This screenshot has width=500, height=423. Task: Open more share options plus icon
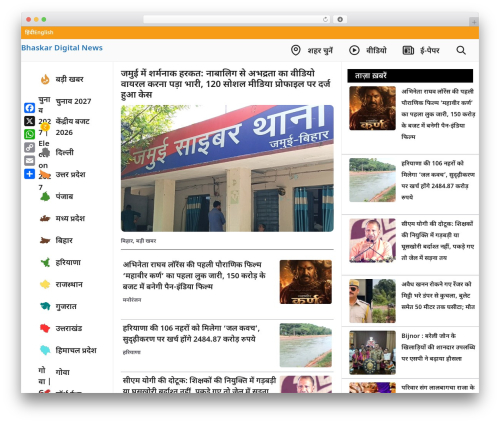click(29, 174)
